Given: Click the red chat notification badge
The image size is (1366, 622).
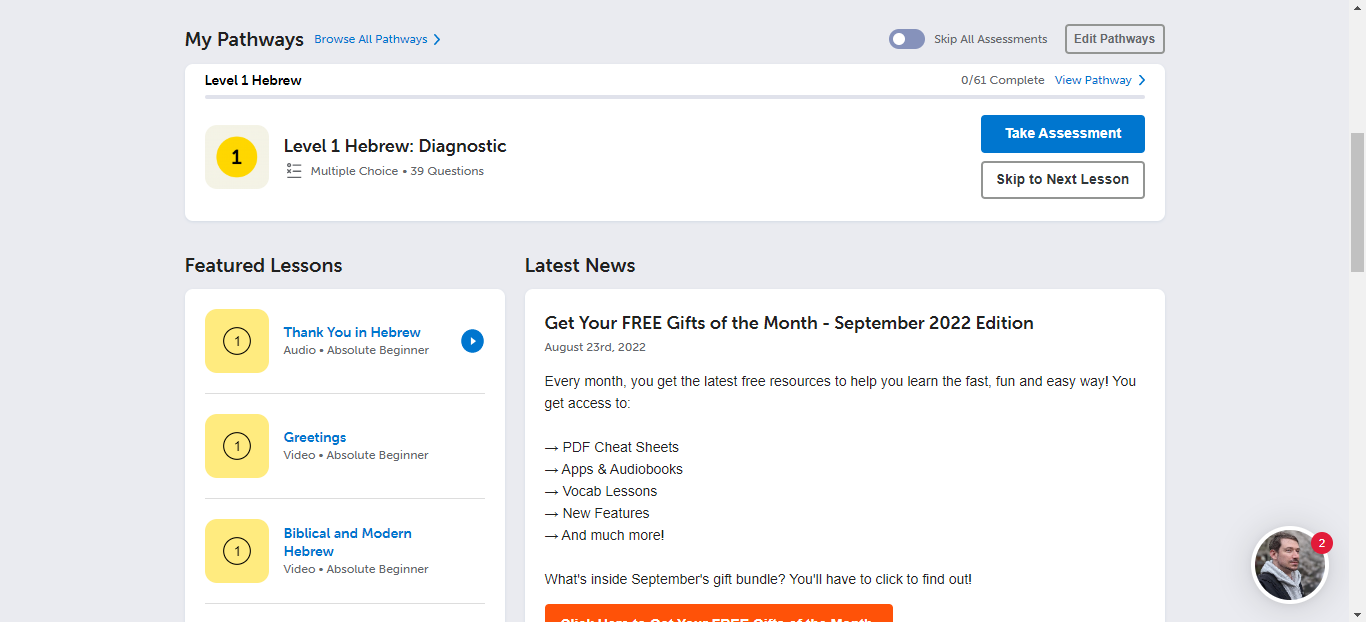Looking at the screenshot, I should coord(1322,543).
